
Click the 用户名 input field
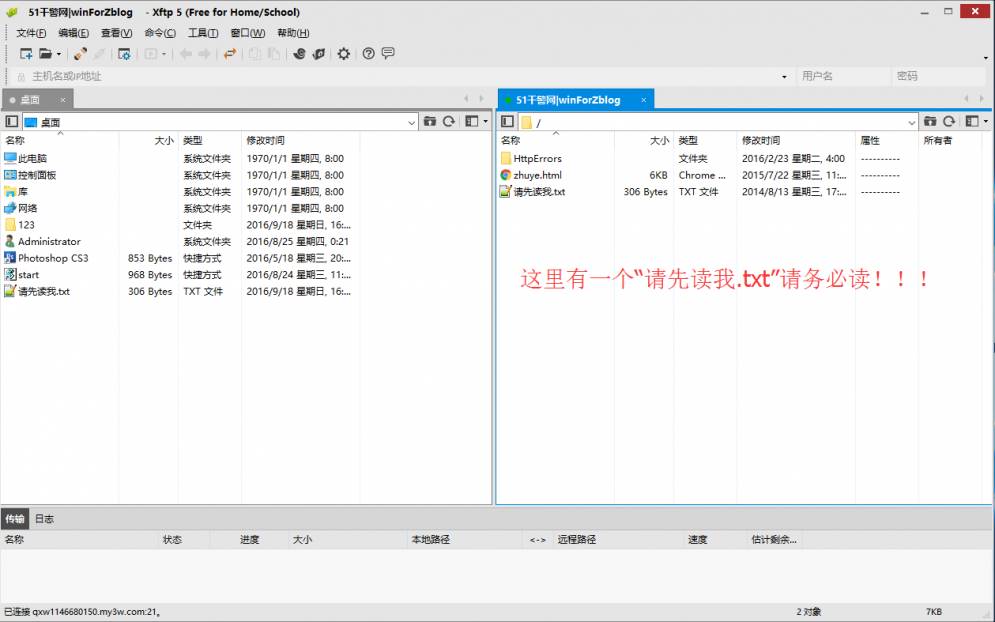click(x=843, y=77)
